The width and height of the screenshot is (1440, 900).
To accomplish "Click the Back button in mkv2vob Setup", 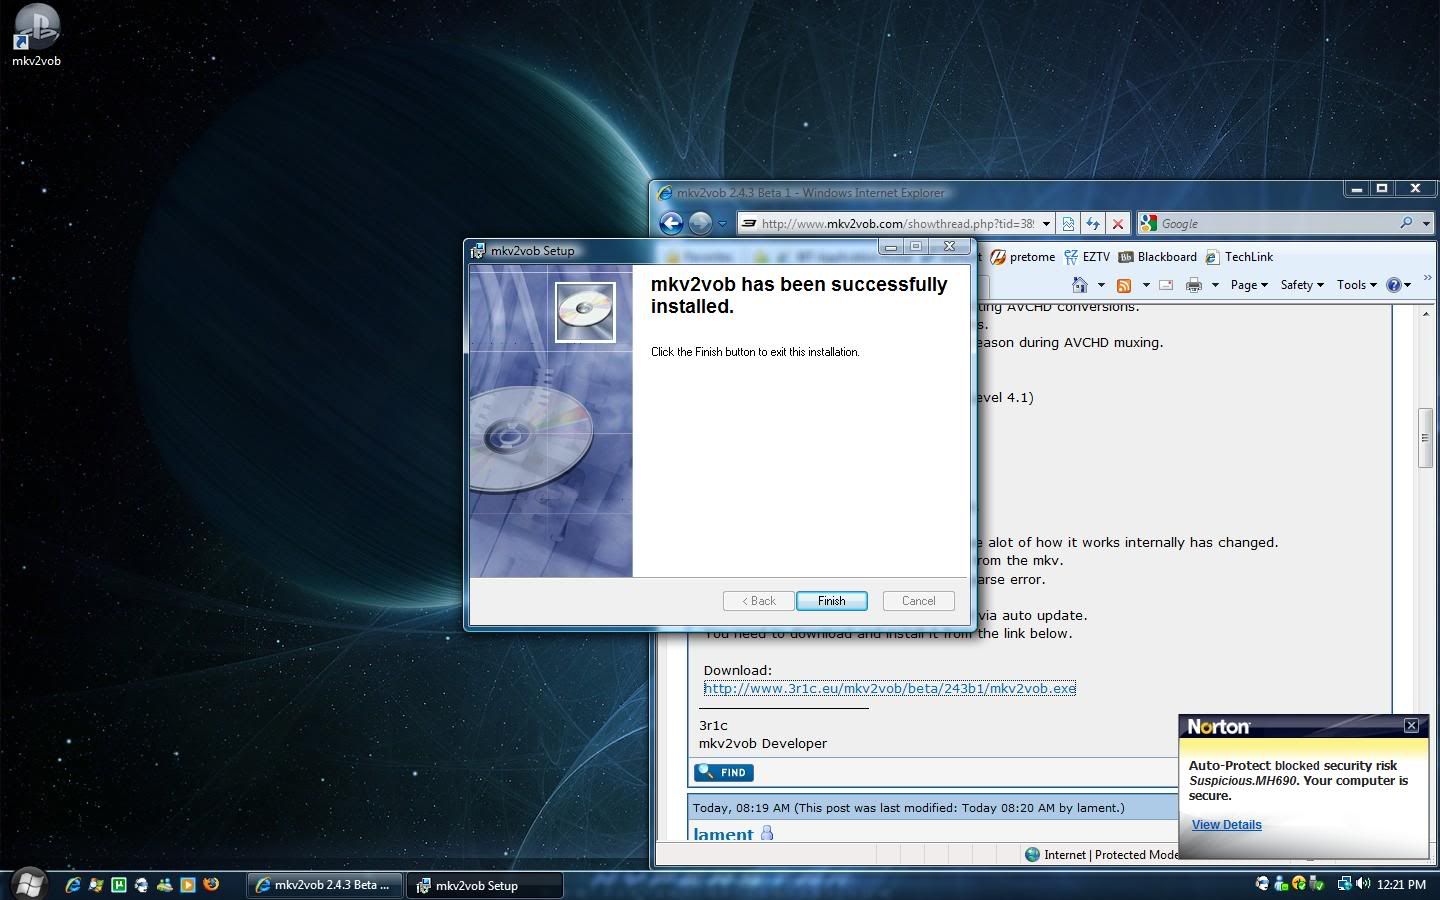I will (x=759, y=601).
